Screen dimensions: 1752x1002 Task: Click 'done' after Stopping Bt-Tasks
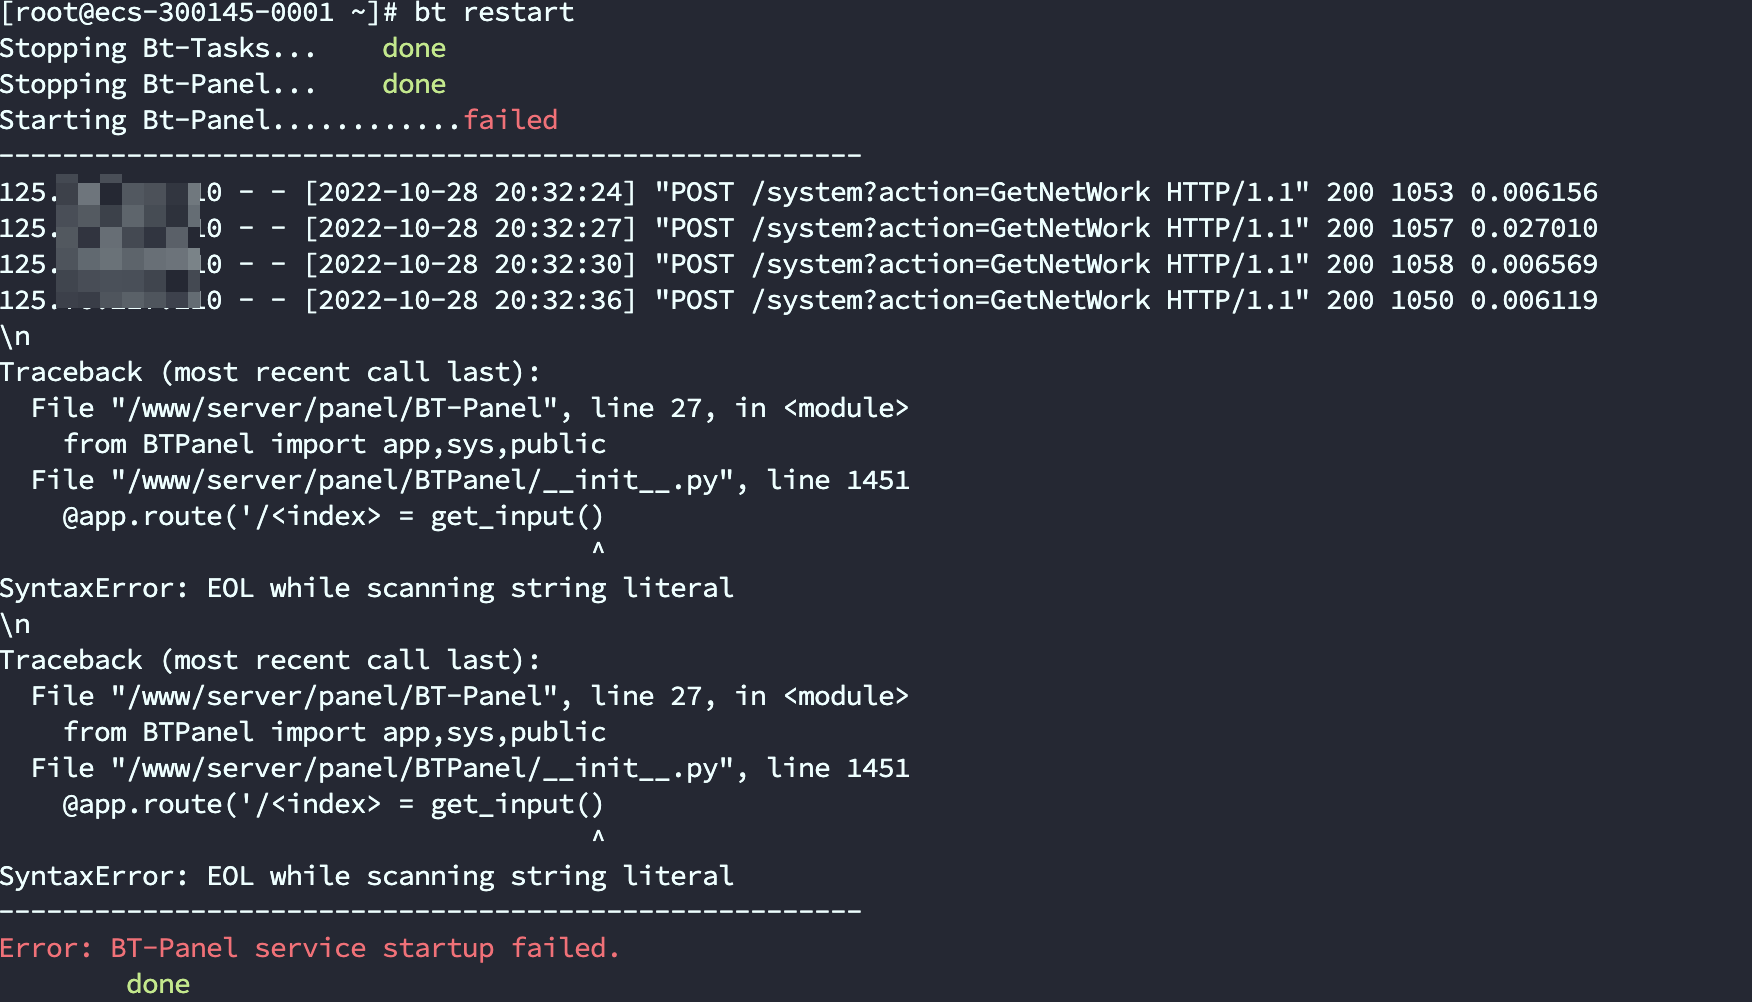point(414,48)
